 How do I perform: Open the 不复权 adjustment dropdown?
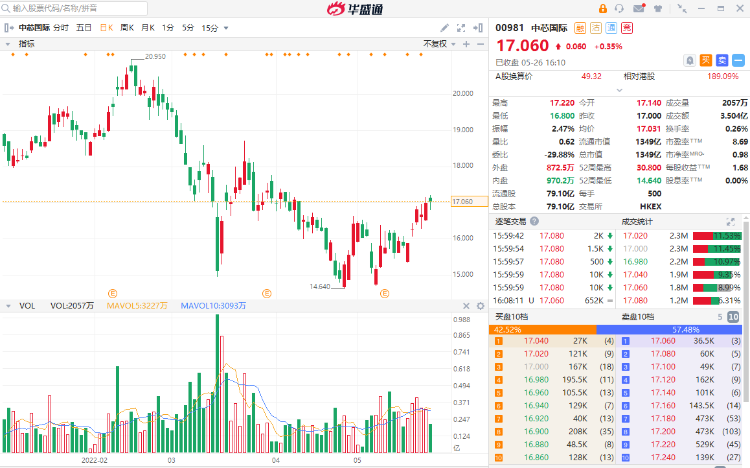[x=439, y=44]
